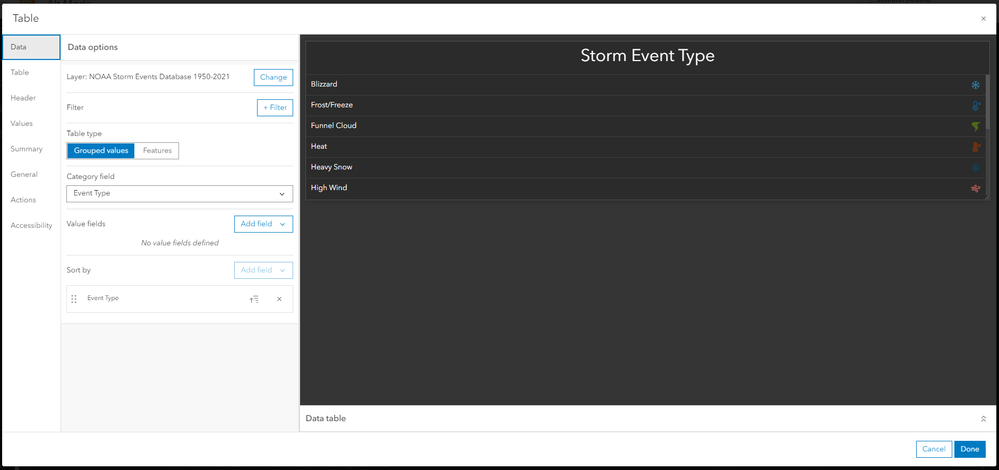The height and width of the screenshot is (470, 999).
Task: Click the green tornado icon in Funnel Cloud row
Action: [x=975, y=126]
